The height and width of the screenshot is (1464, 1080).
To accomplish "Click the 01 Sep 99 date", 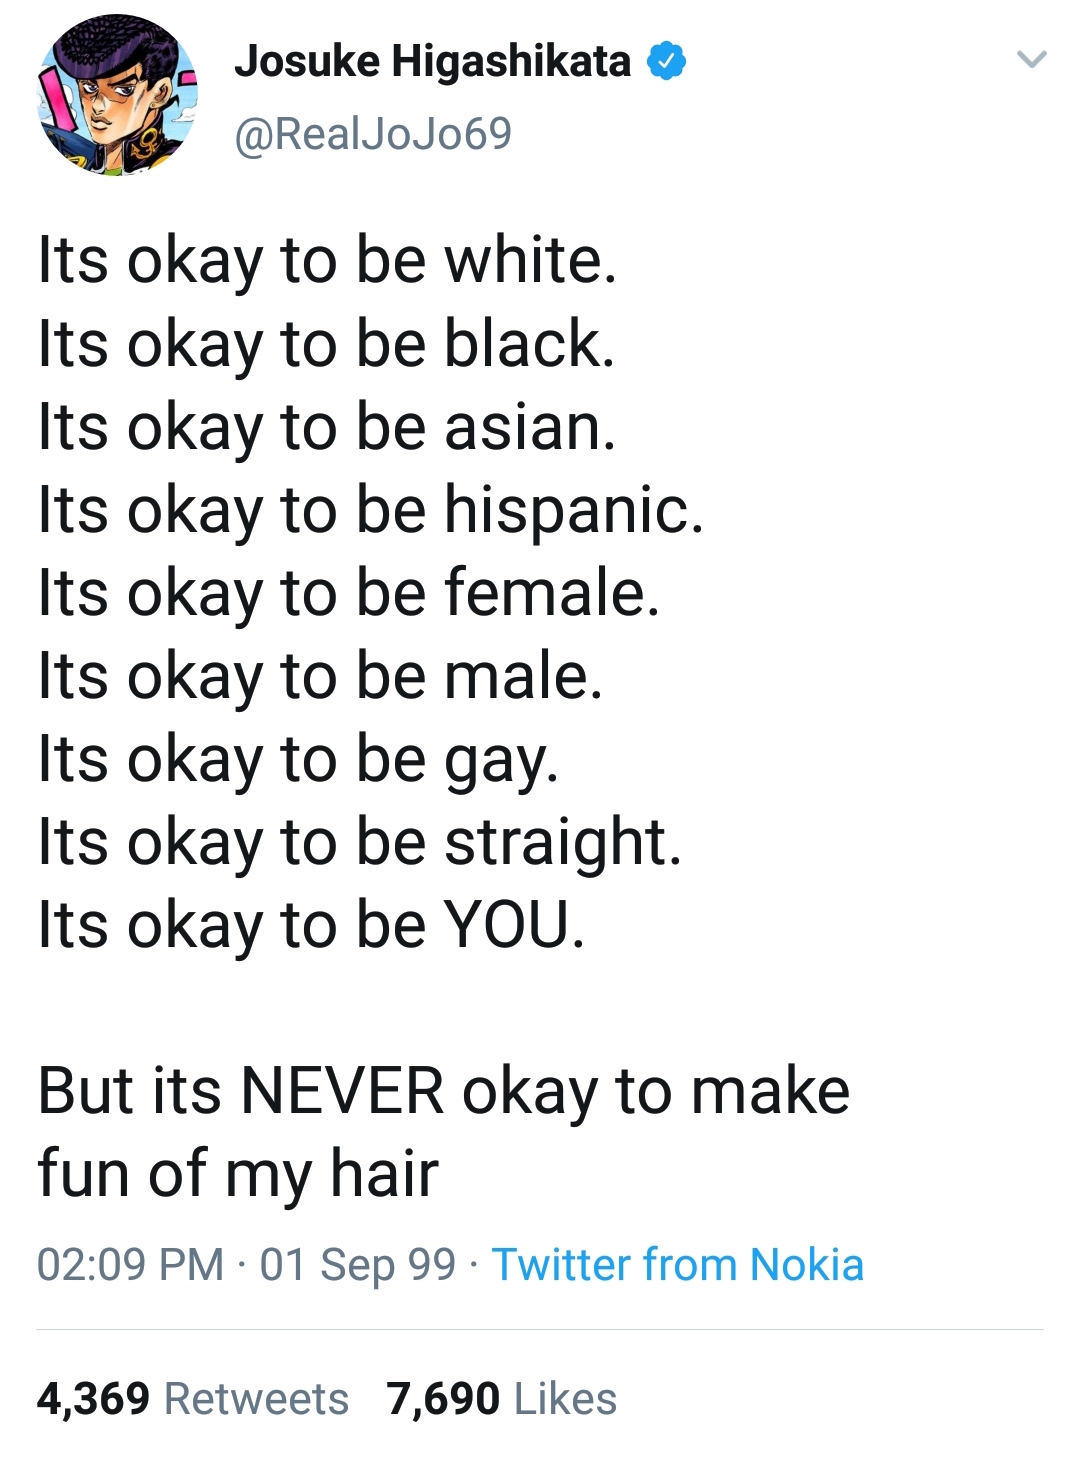I will point(358,1265).
